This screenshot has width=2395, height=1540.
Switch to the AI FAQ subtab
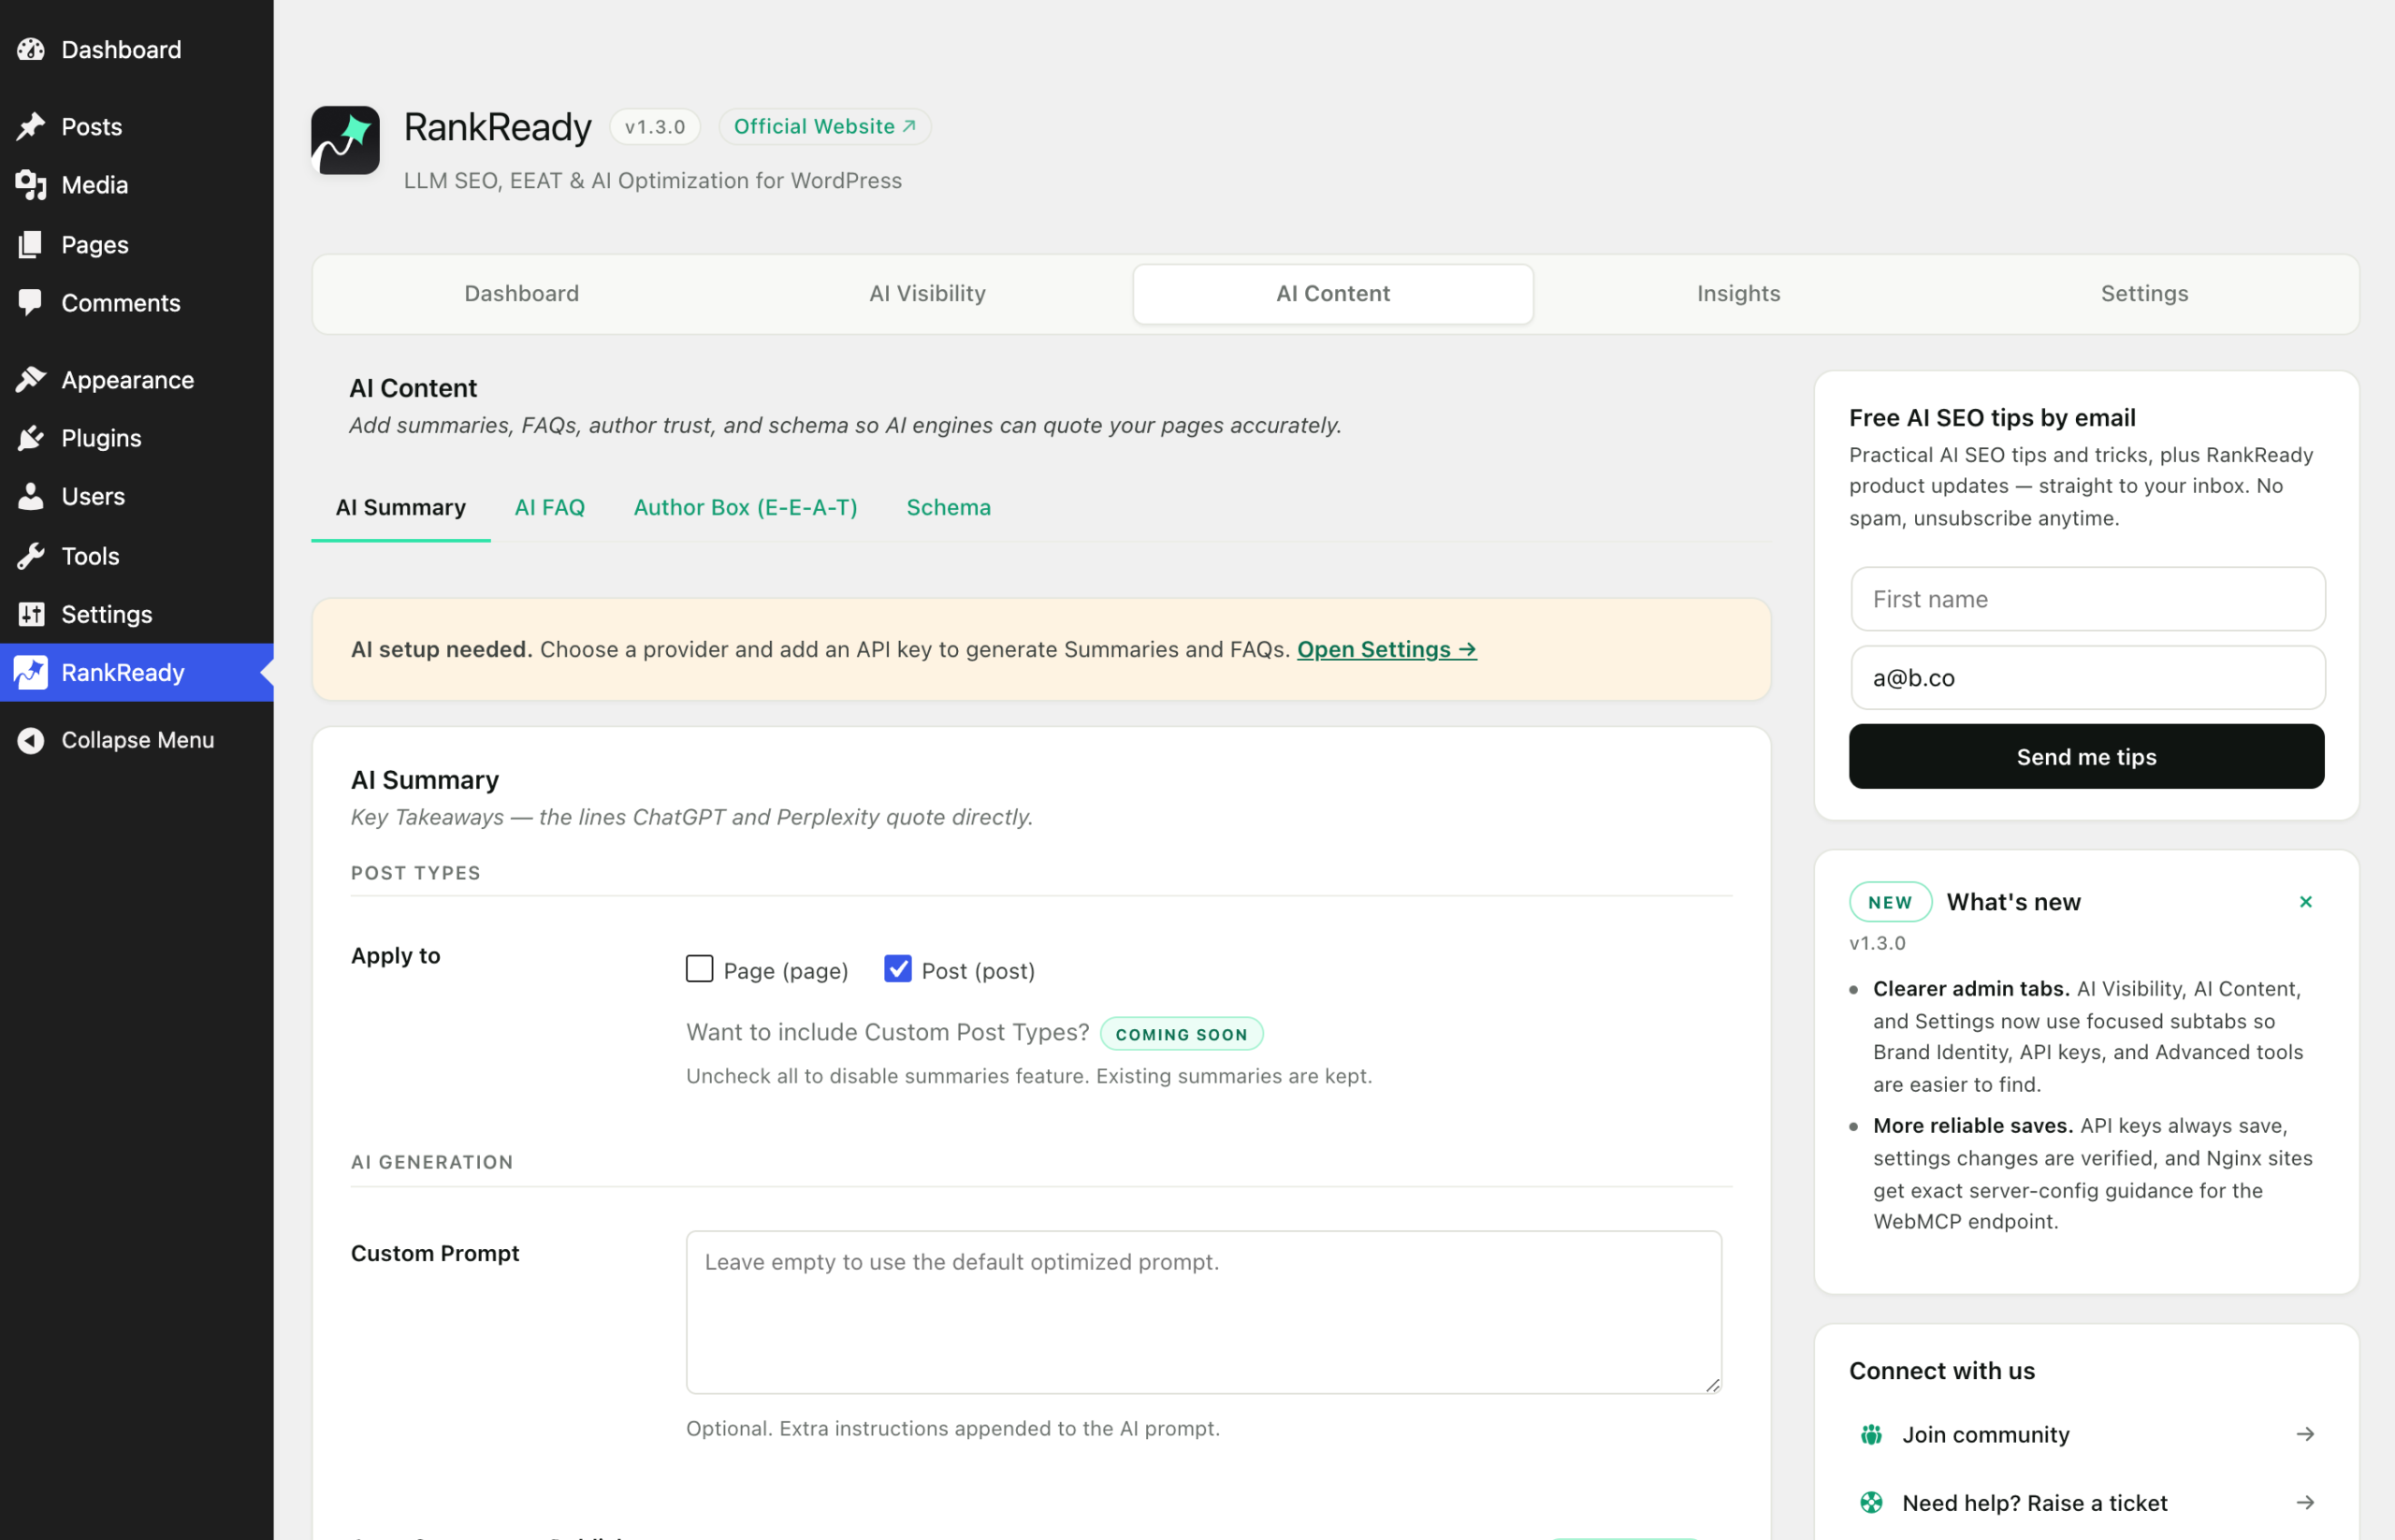[550, 508]
